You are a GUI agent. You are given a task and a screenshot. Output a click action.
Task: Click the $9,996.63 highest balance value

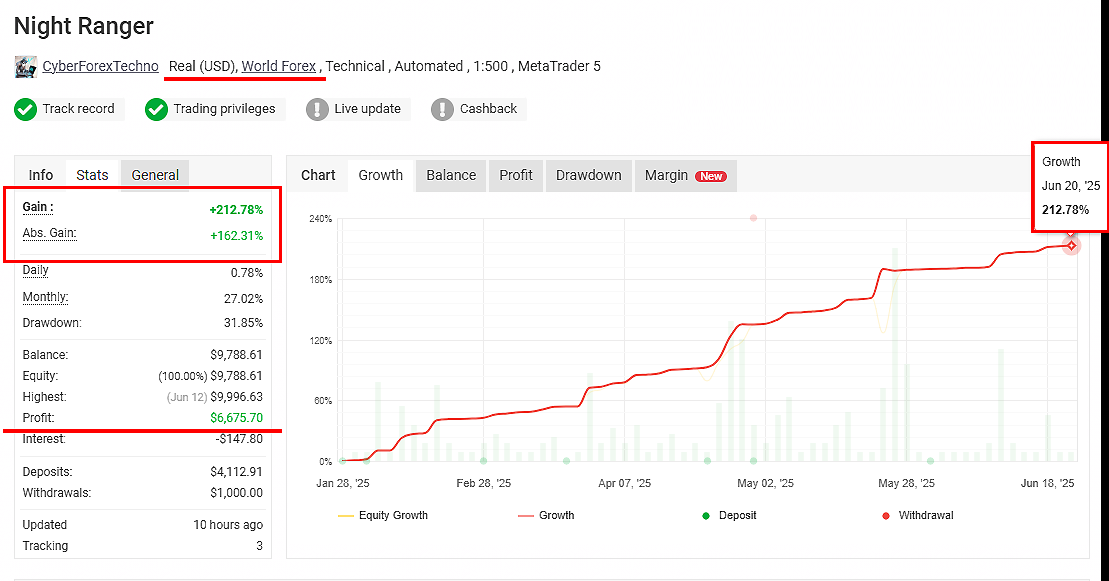[236, 397]
